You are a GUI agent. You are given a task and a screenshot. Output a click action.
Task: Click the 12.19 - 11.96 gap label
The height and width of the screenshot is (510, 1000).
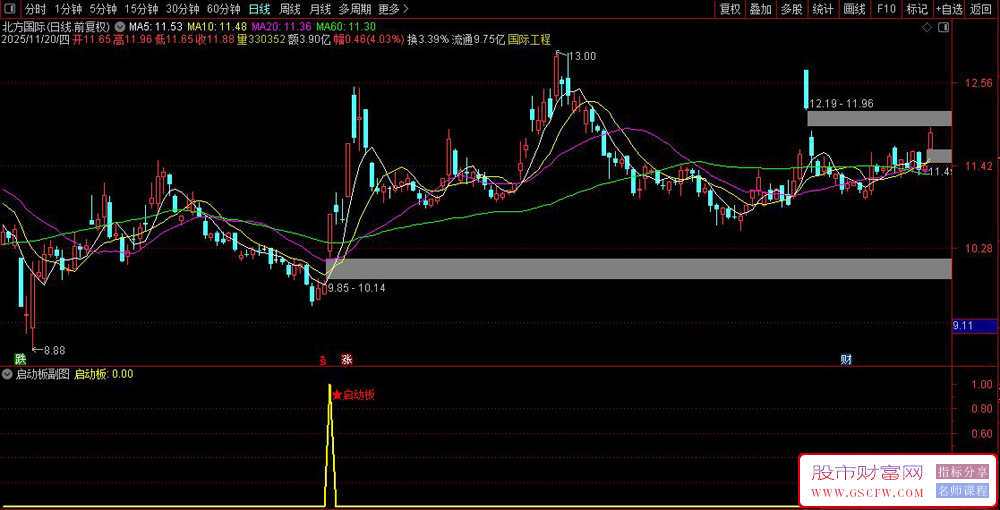click(x=841, y=103)
